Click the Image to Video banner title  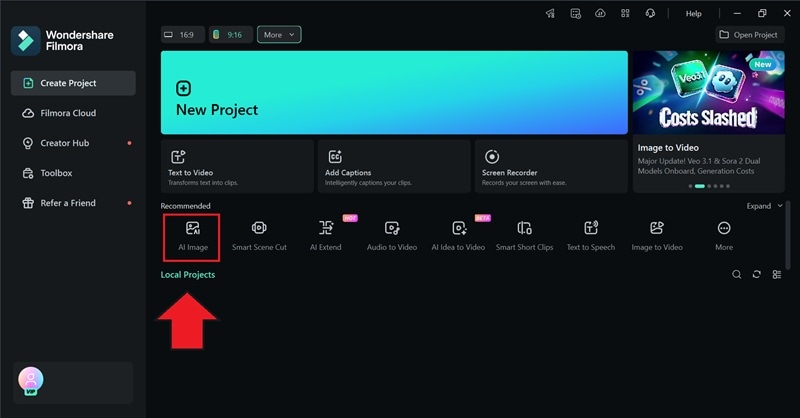(x=668, y=147)
